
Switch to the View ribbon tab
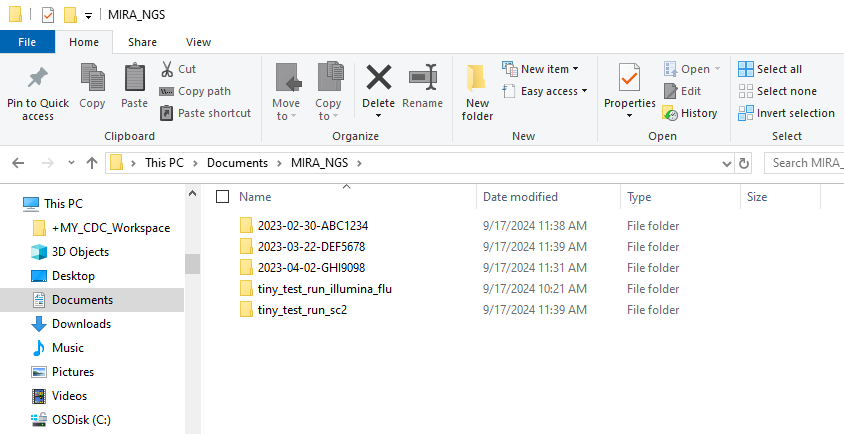pyautogui.click(x=198, y=42)
